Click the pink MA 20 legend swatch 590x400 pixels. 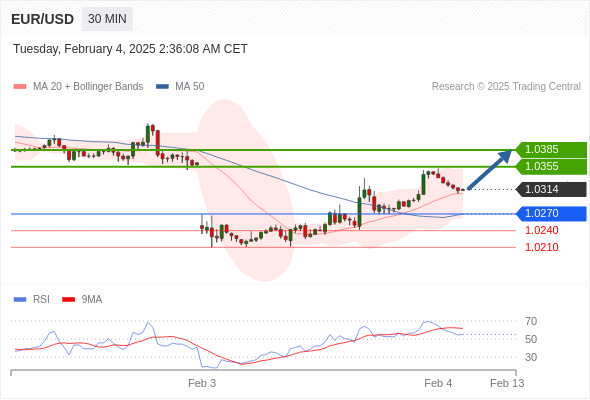[20, 87]
